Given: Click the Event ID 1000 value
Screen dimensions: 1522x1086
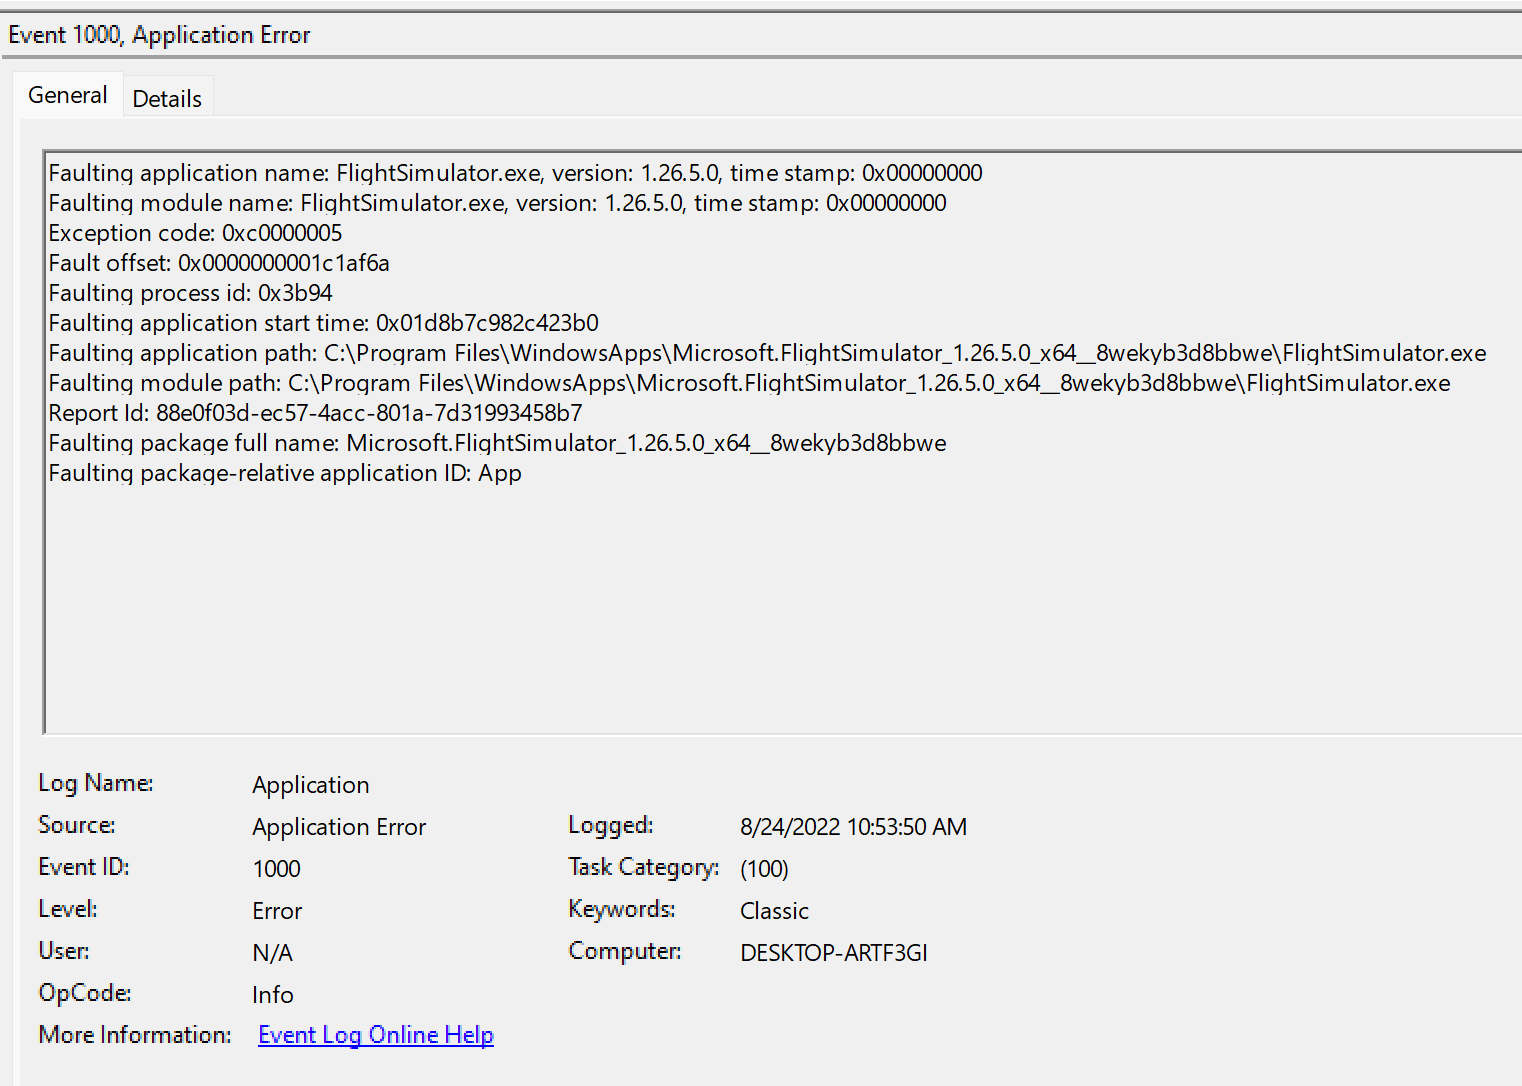Looking at the screenshot, I should tap(276, 868).
